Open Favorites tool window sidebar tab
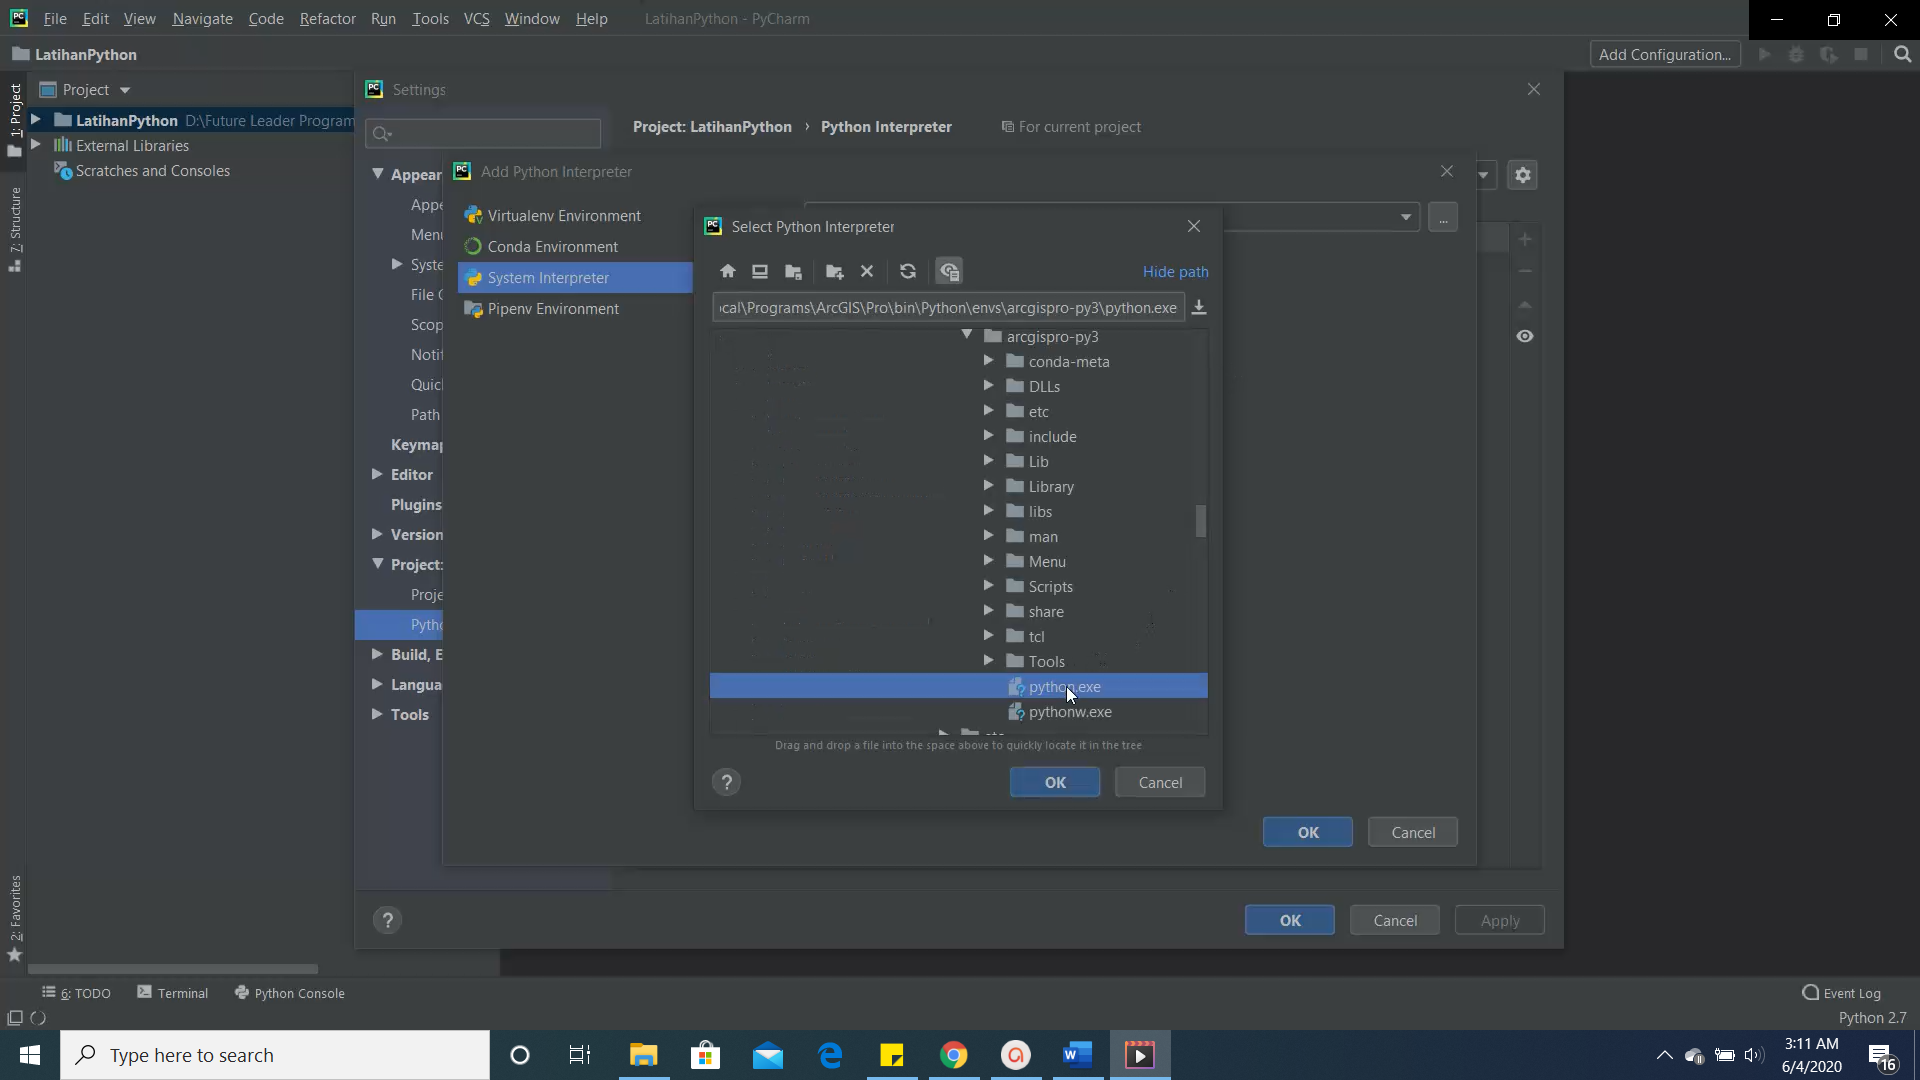This screenshot has width=1920, height=1080. click(x=15, y=918)
